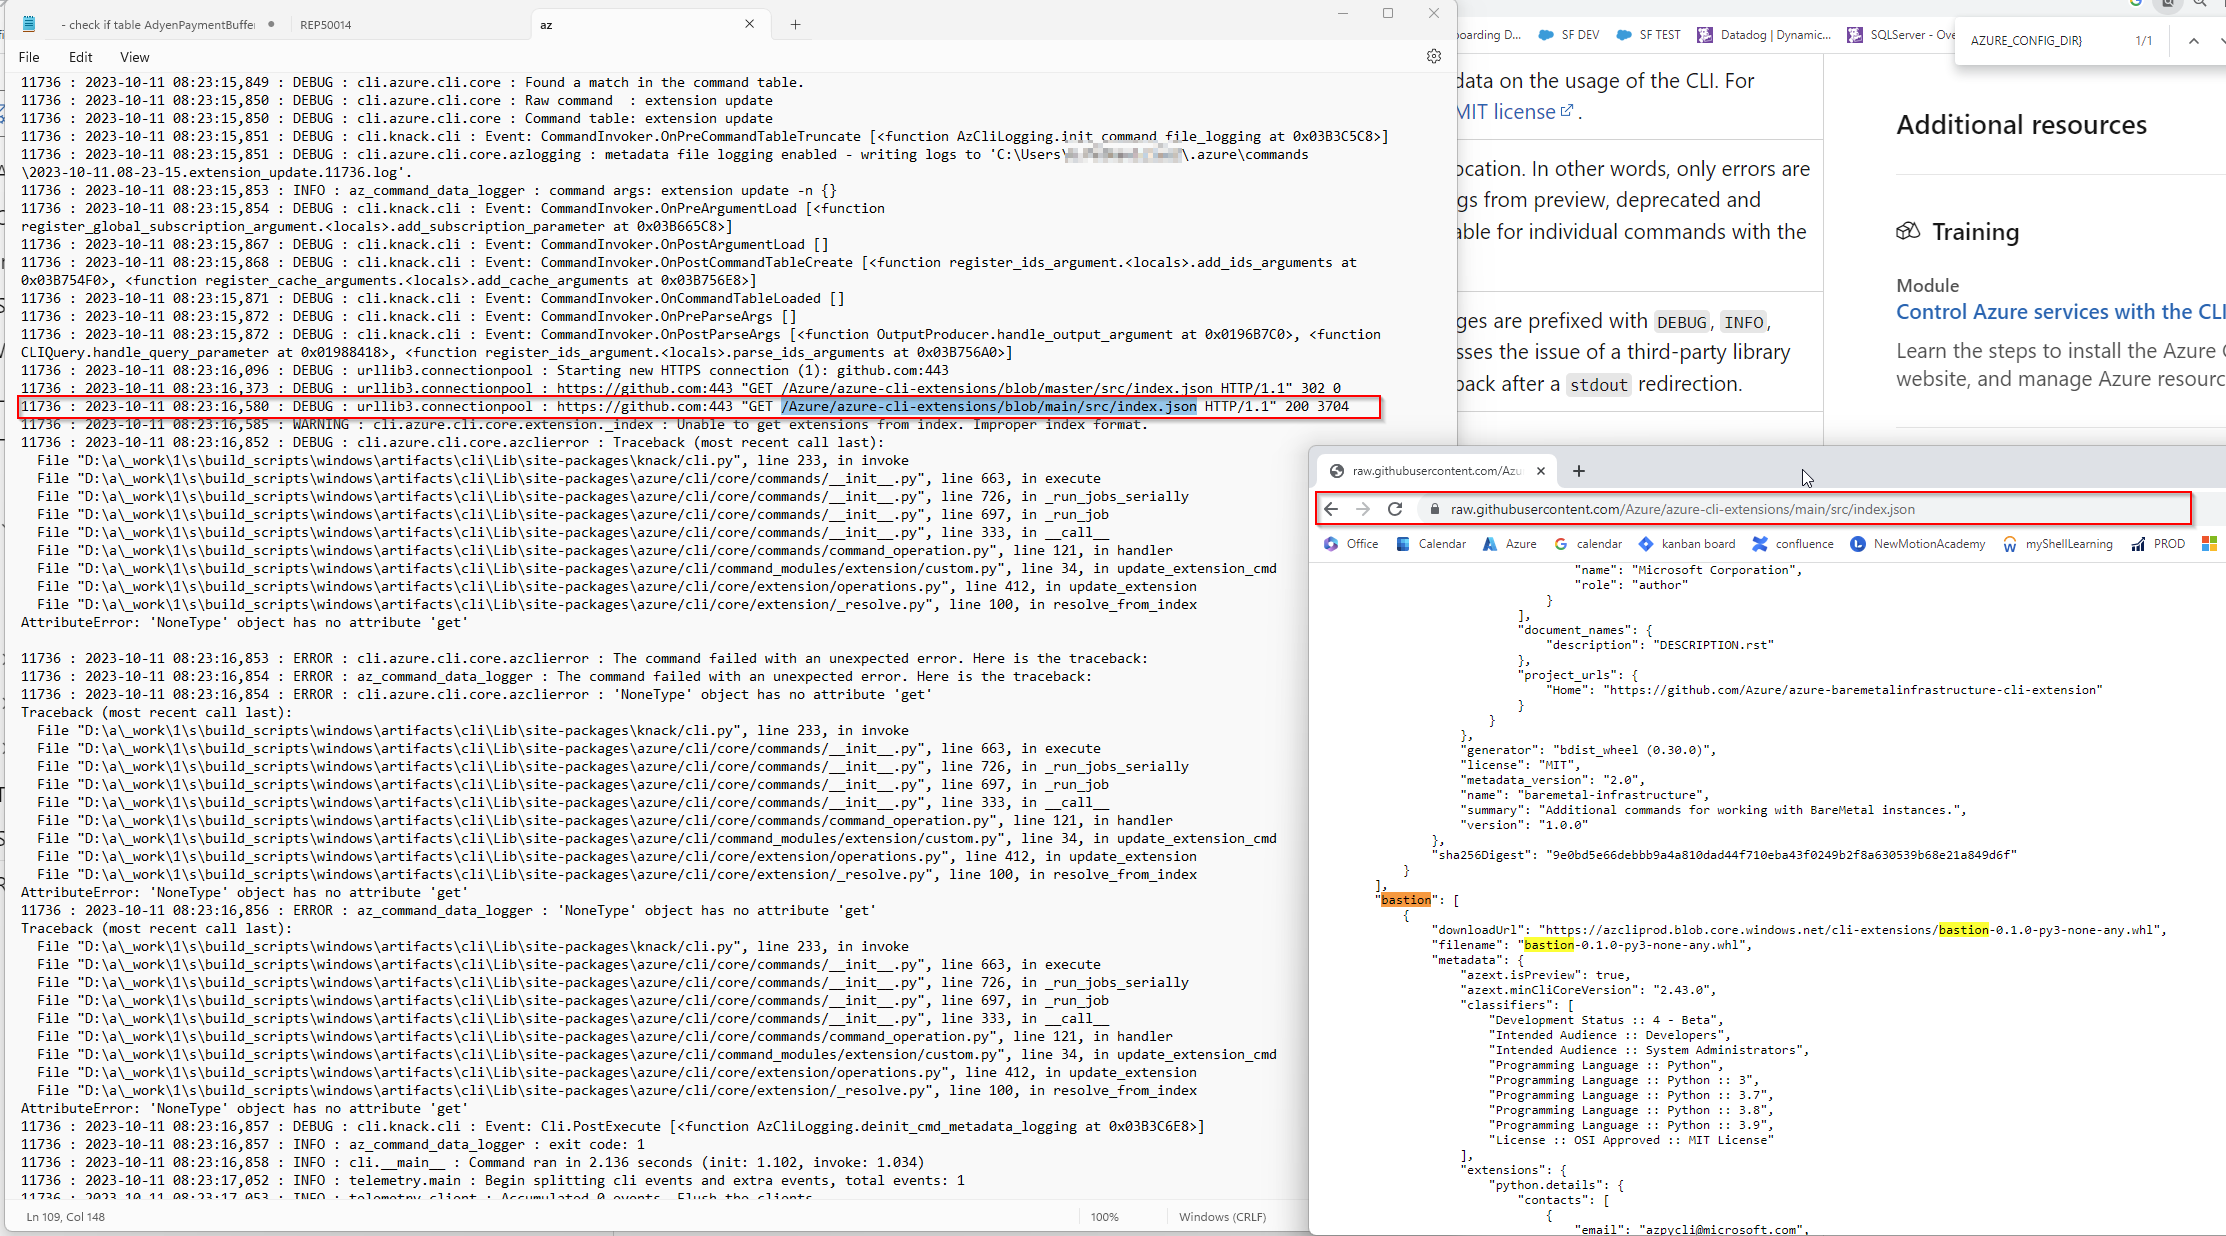2226x1236 pixels.
Task: Open Notepad settings via the gear icon
Action: tap(1434, 56)
